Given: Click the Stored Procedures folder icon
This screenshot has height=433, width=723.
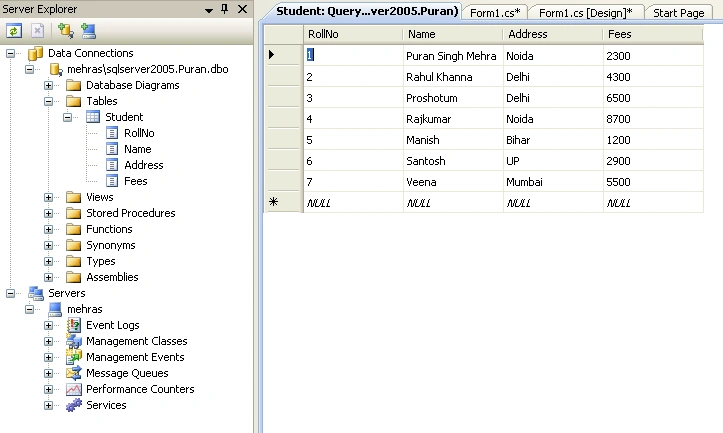Looking at the screenshot, I should click(x=73, y=214).
